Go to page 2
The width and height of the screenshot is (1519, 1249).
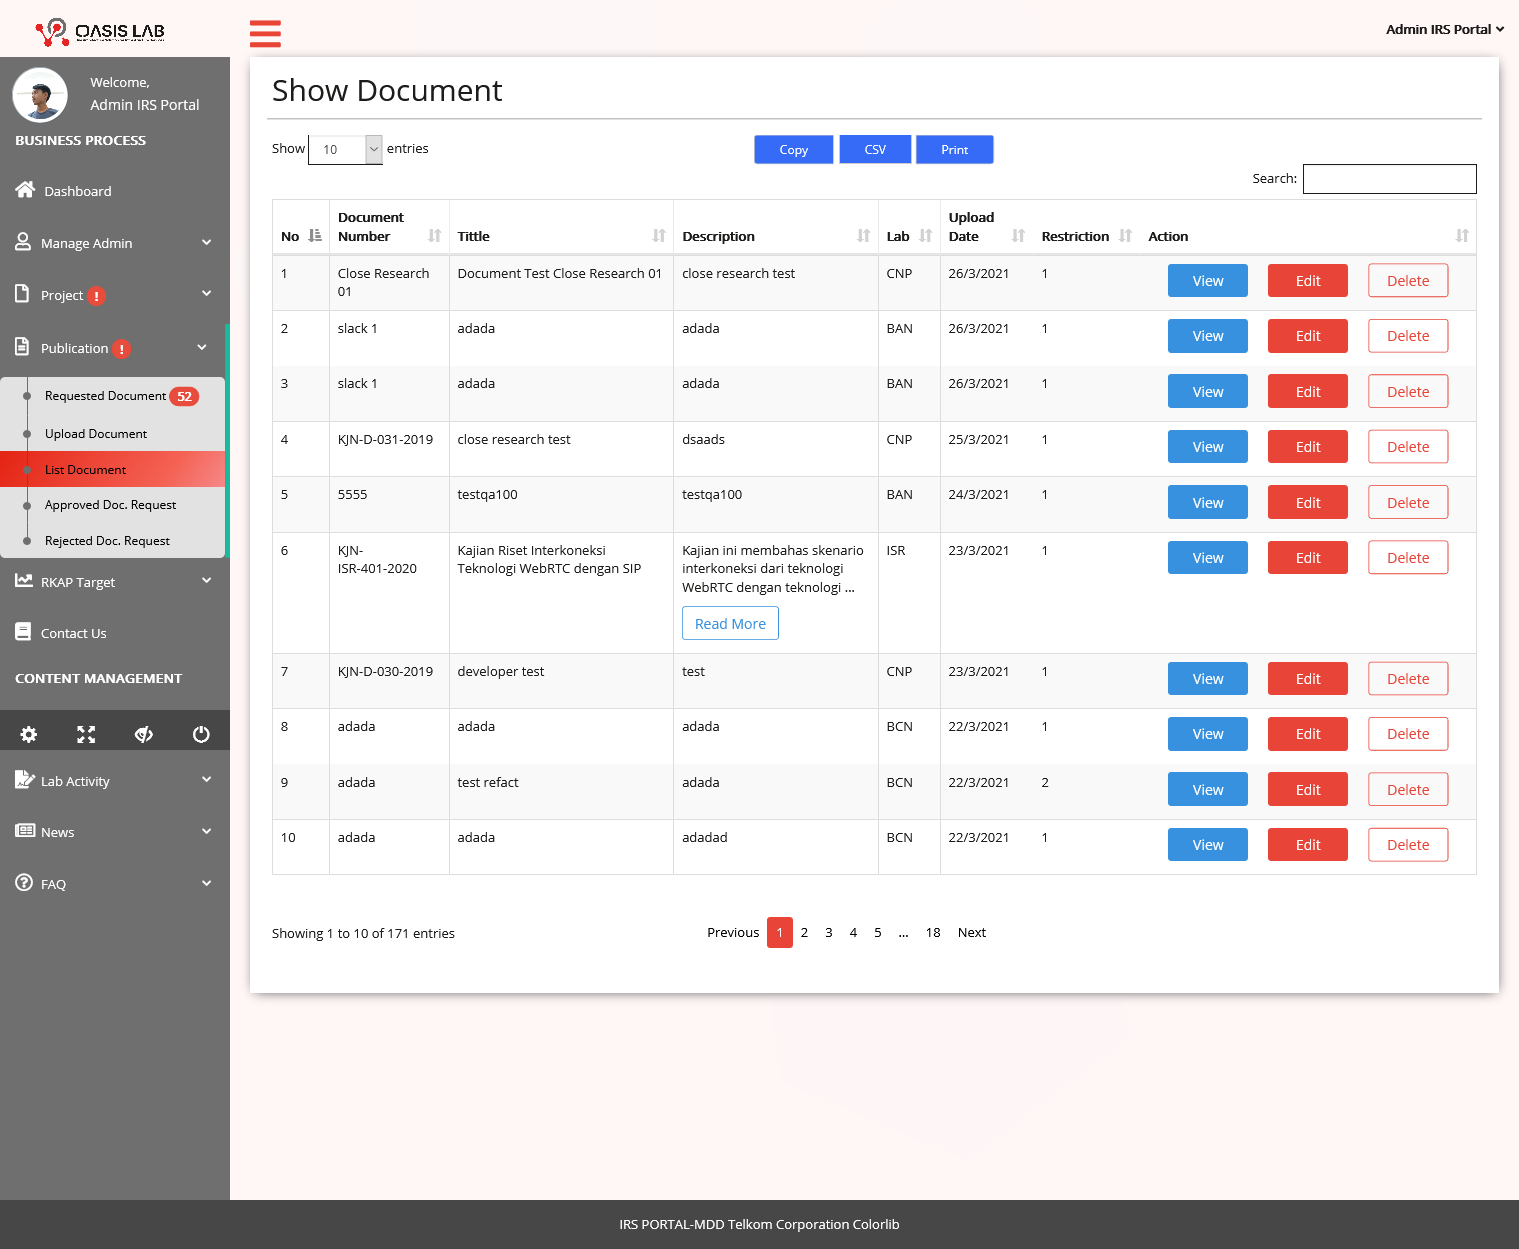click(804, 932)
